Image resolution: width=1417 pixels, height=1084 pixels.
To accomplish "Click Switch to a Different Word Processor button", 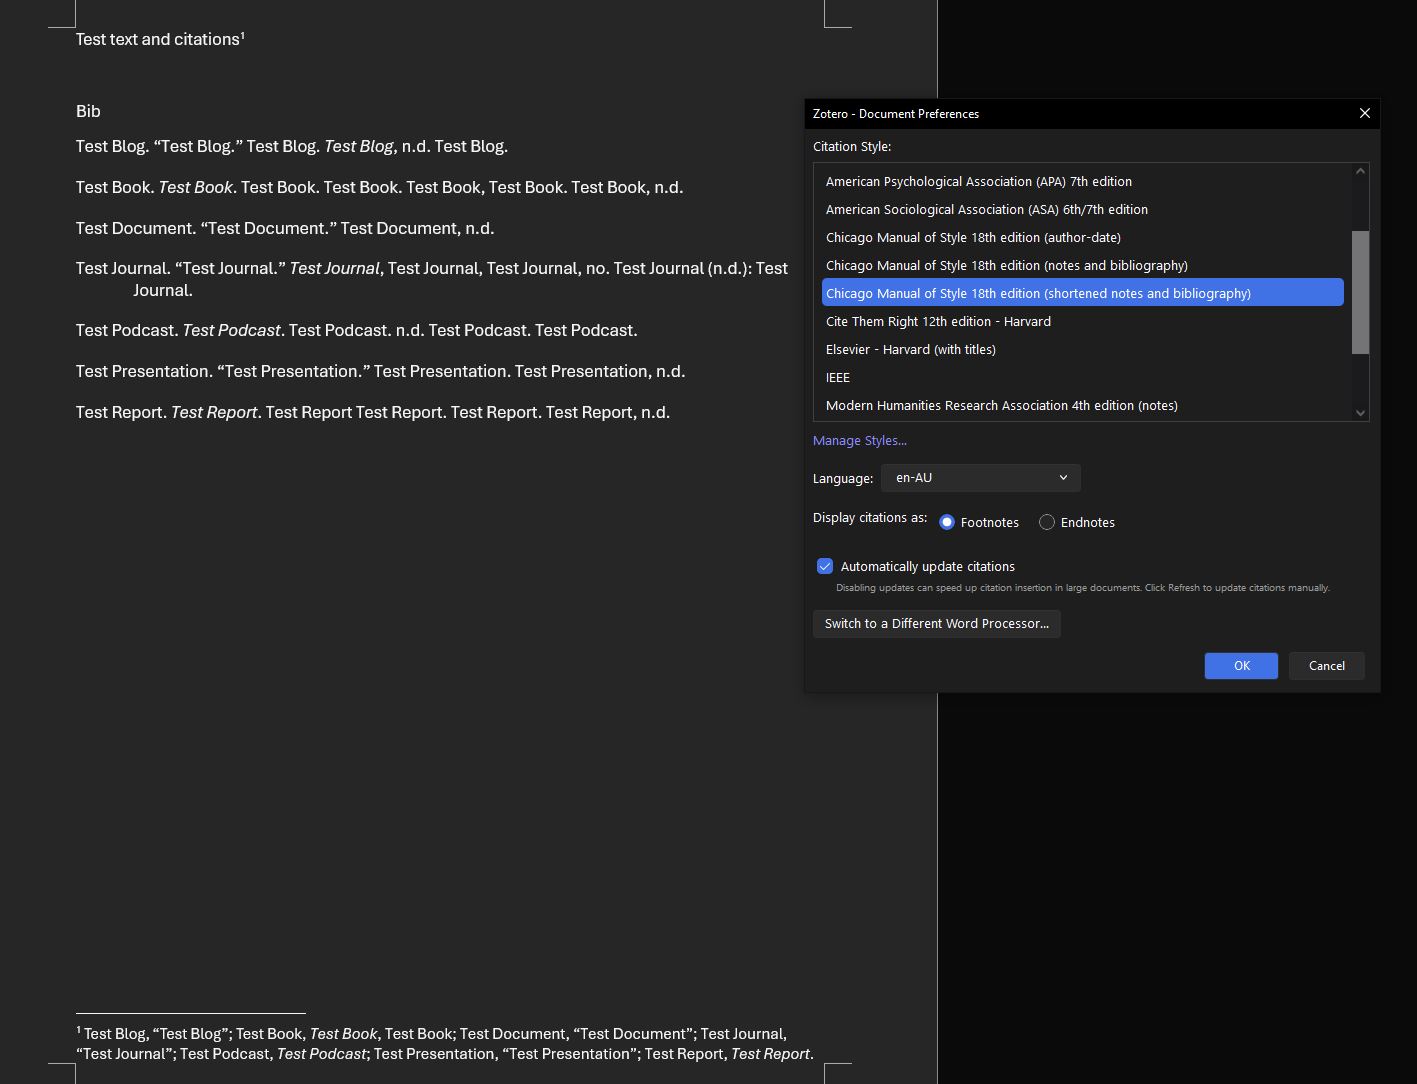I will coord(936,623).
